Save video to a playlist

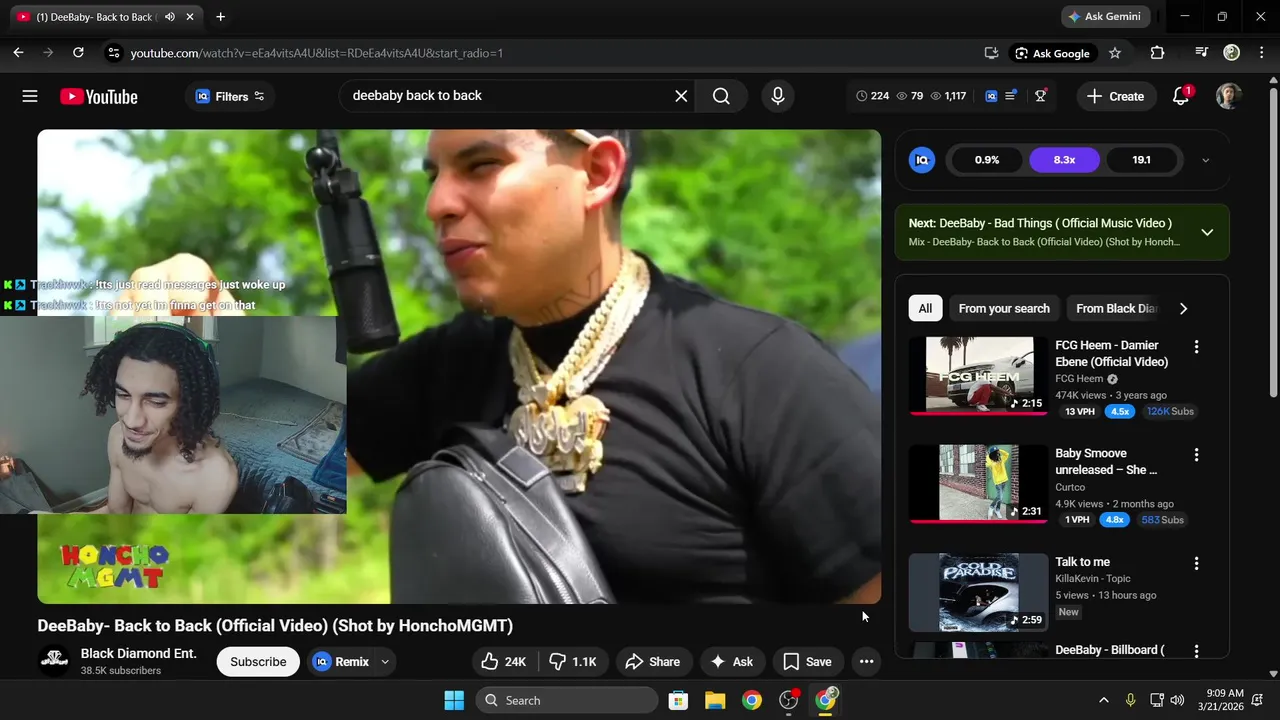click(x=807, y=662)
